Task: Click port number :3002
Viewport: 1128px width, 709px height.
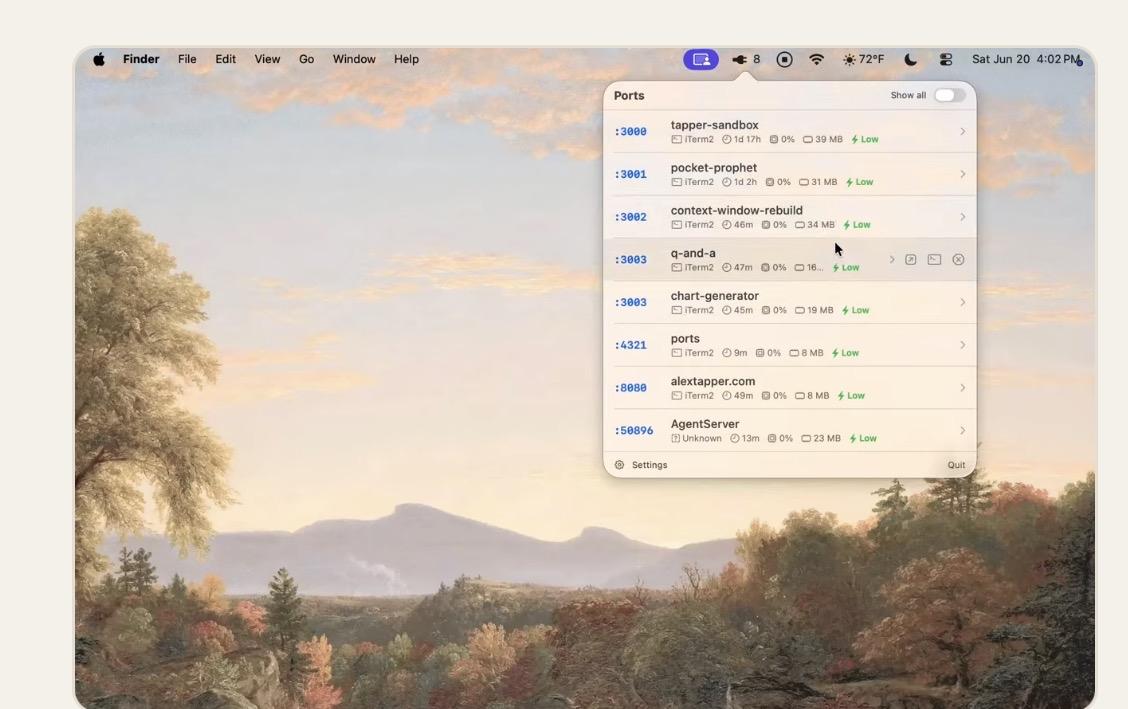Action: click(x=630, y=217)
